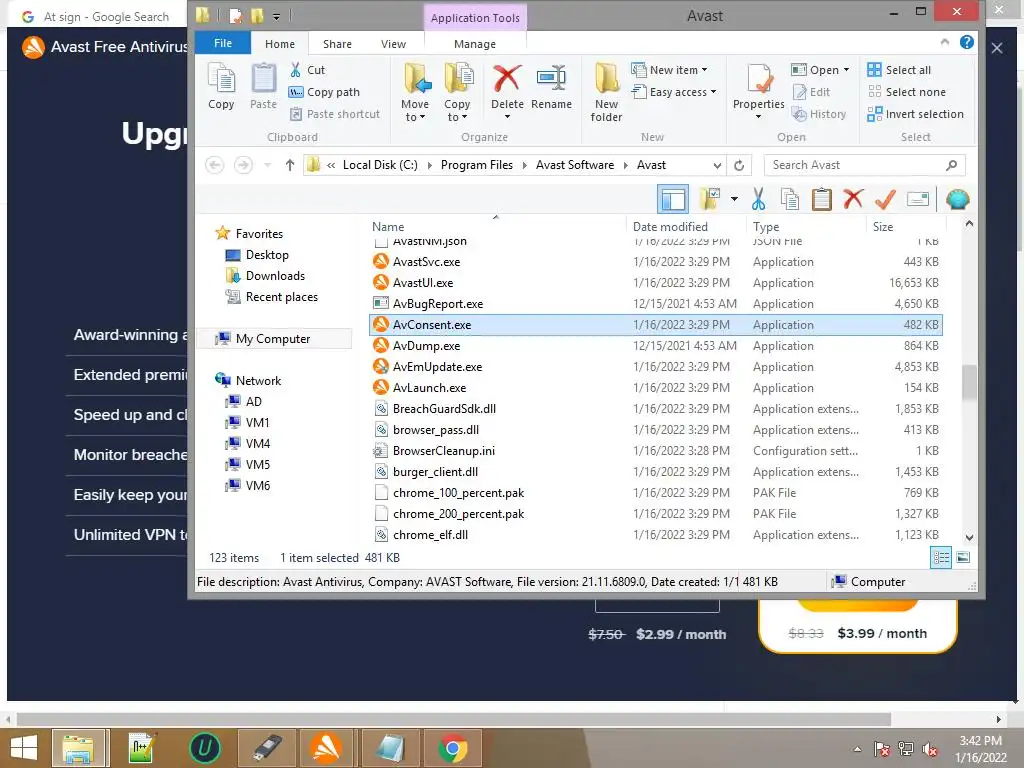This screenshot has width=1024, height=768.
Task: Open file History from the ribbon
Action: click(x=819, y=114)
